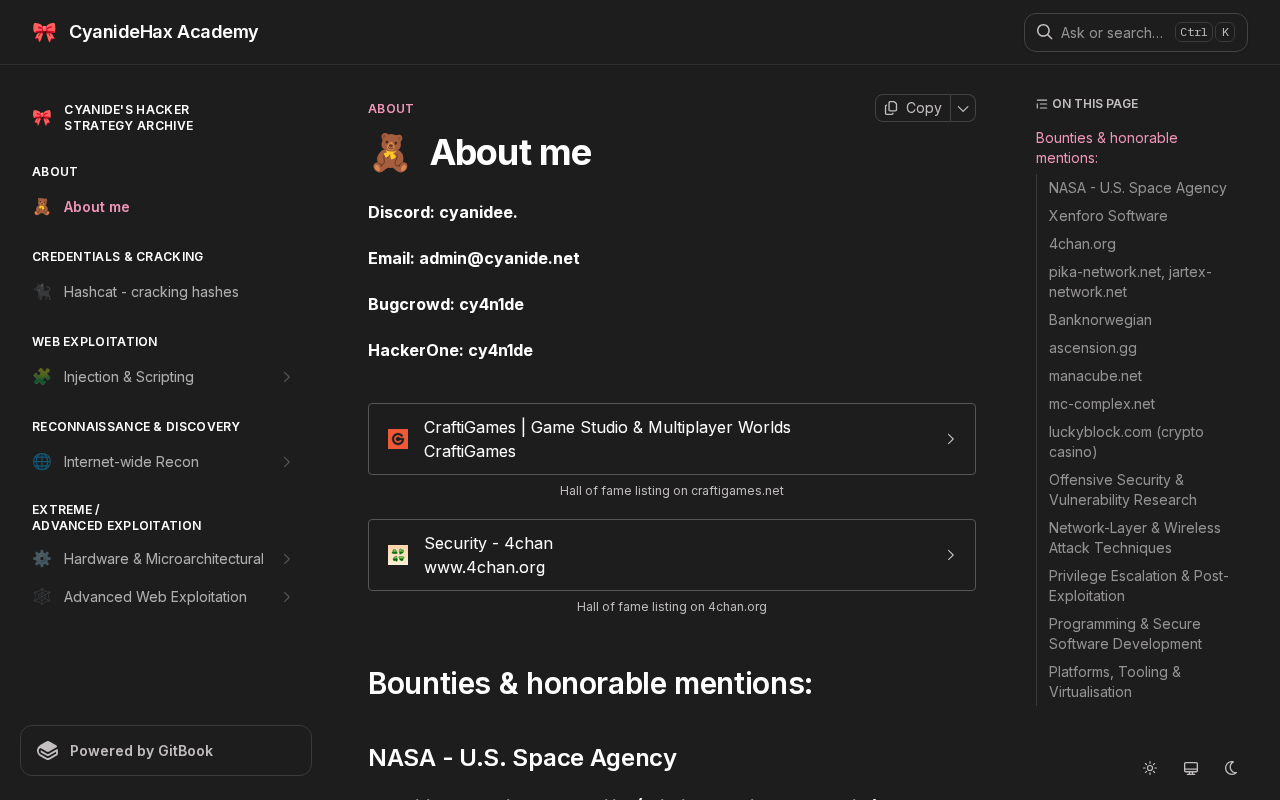Click the Ask or search field

click(x=1136, y=32)
